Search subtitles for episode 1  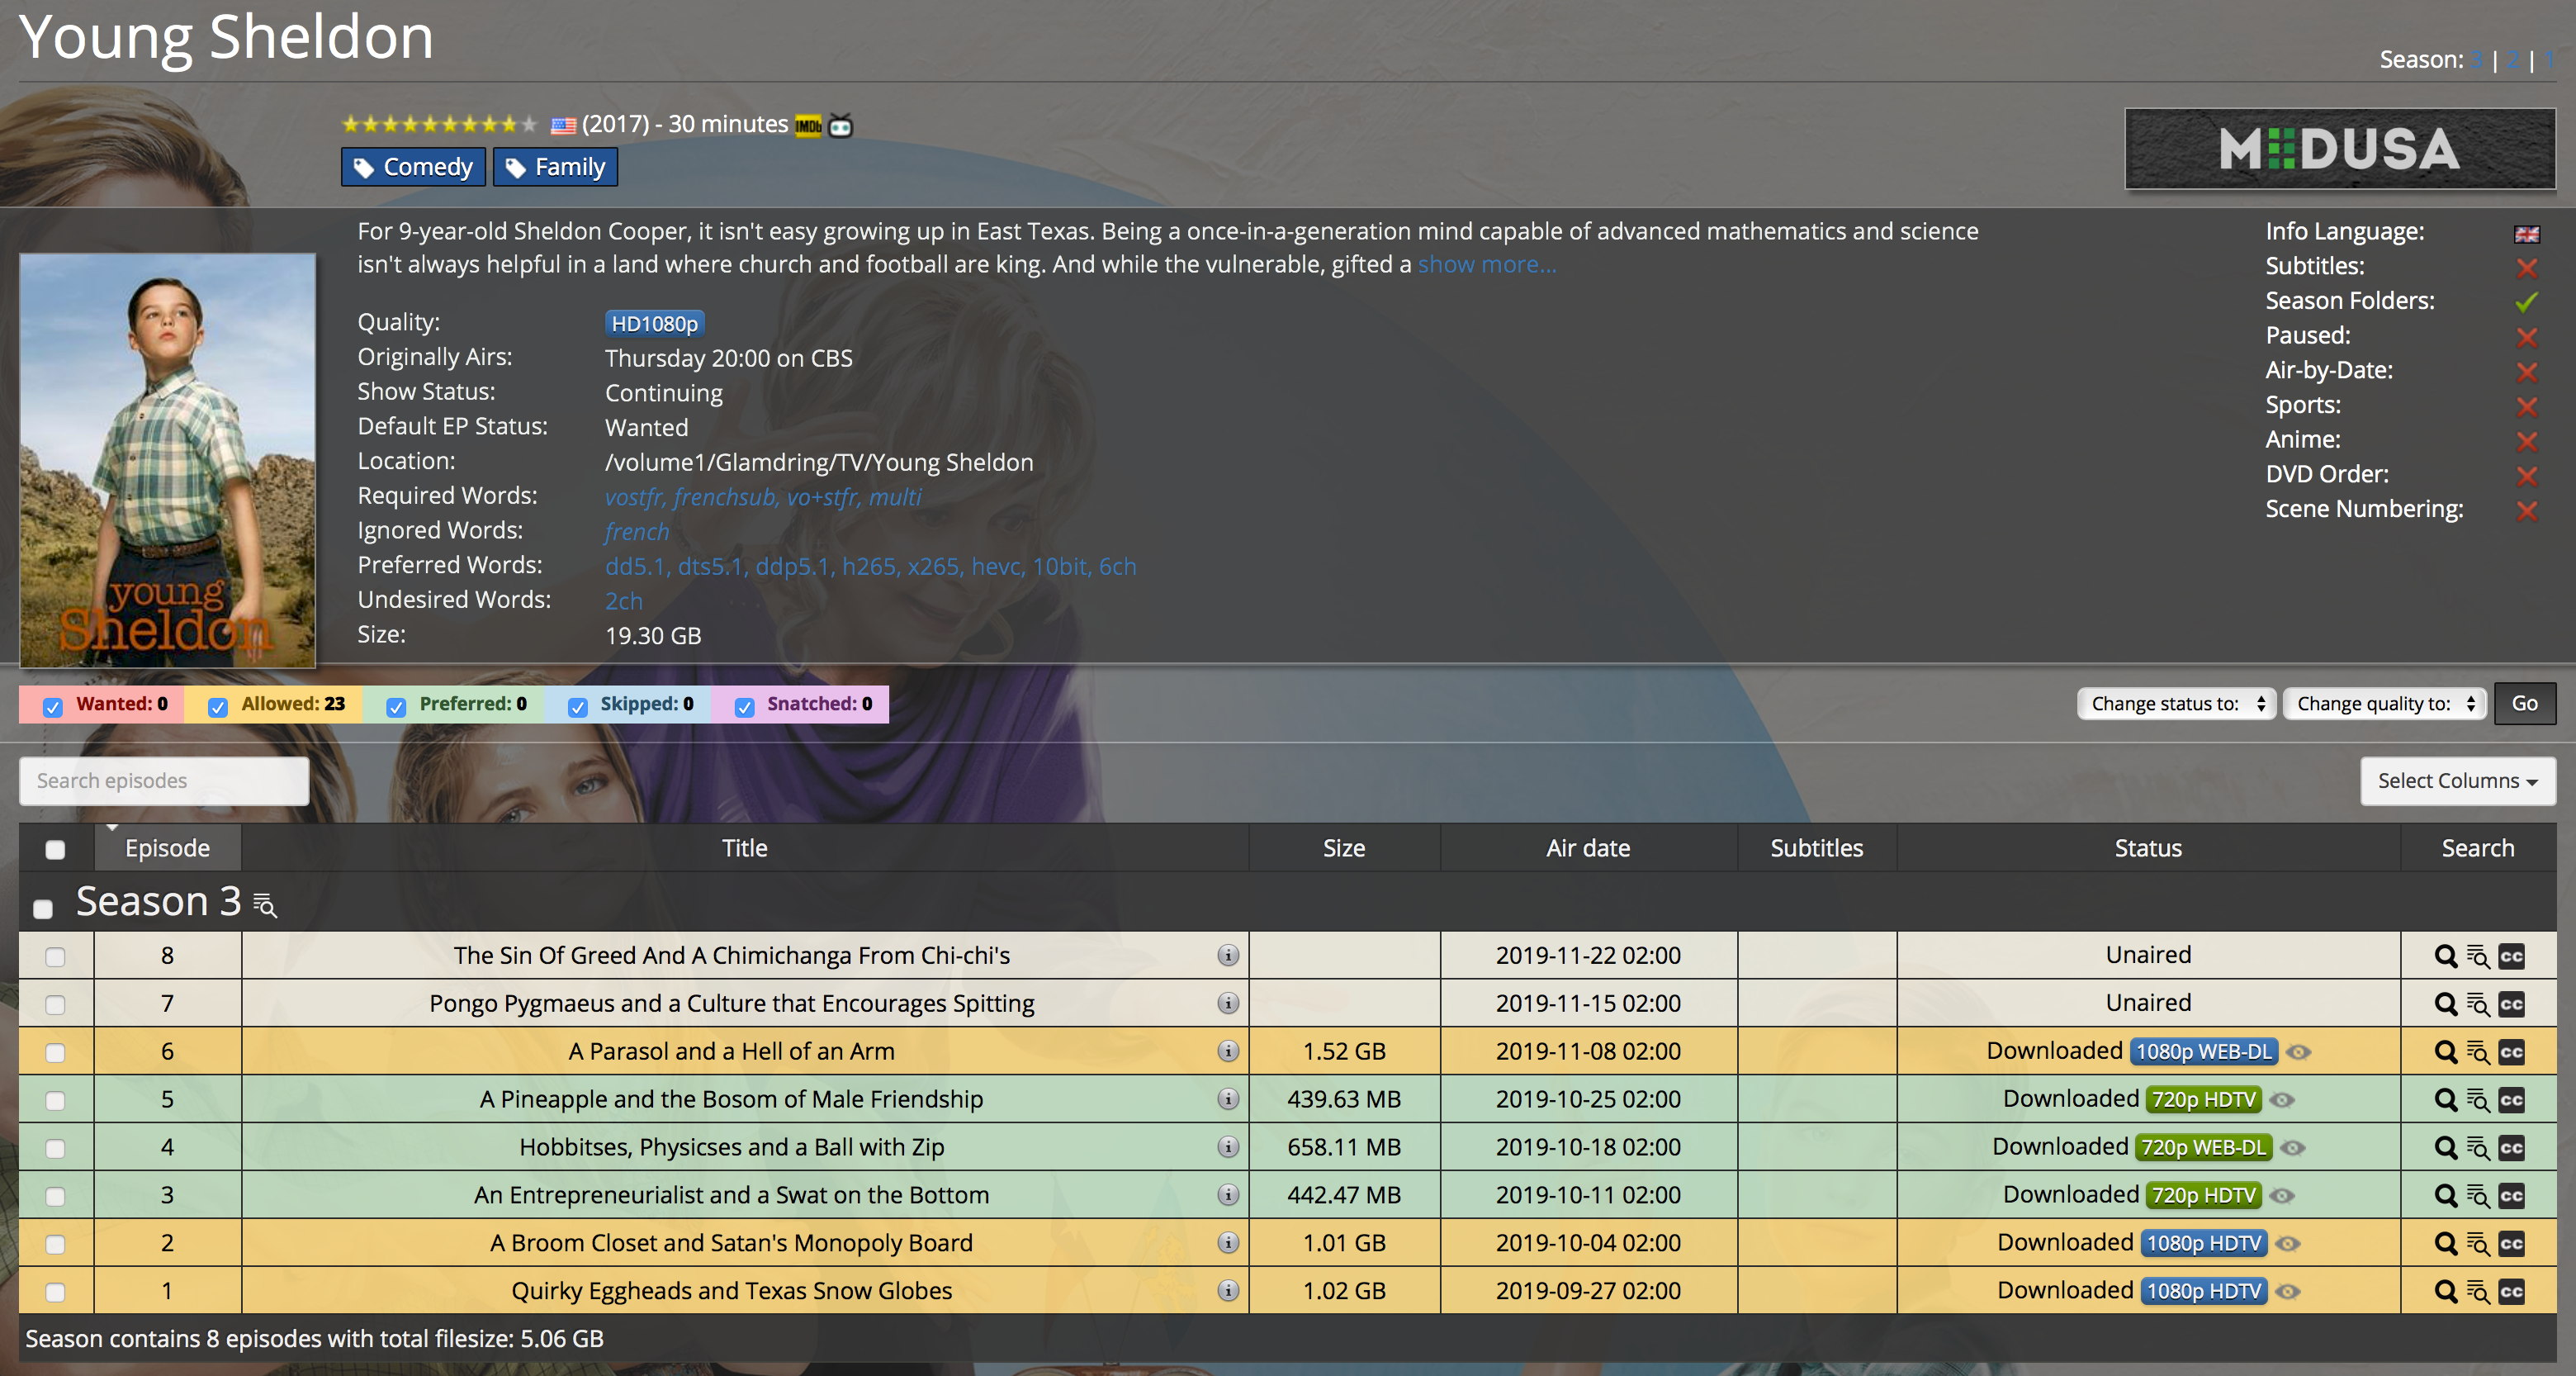(x=2512, y=1292)
